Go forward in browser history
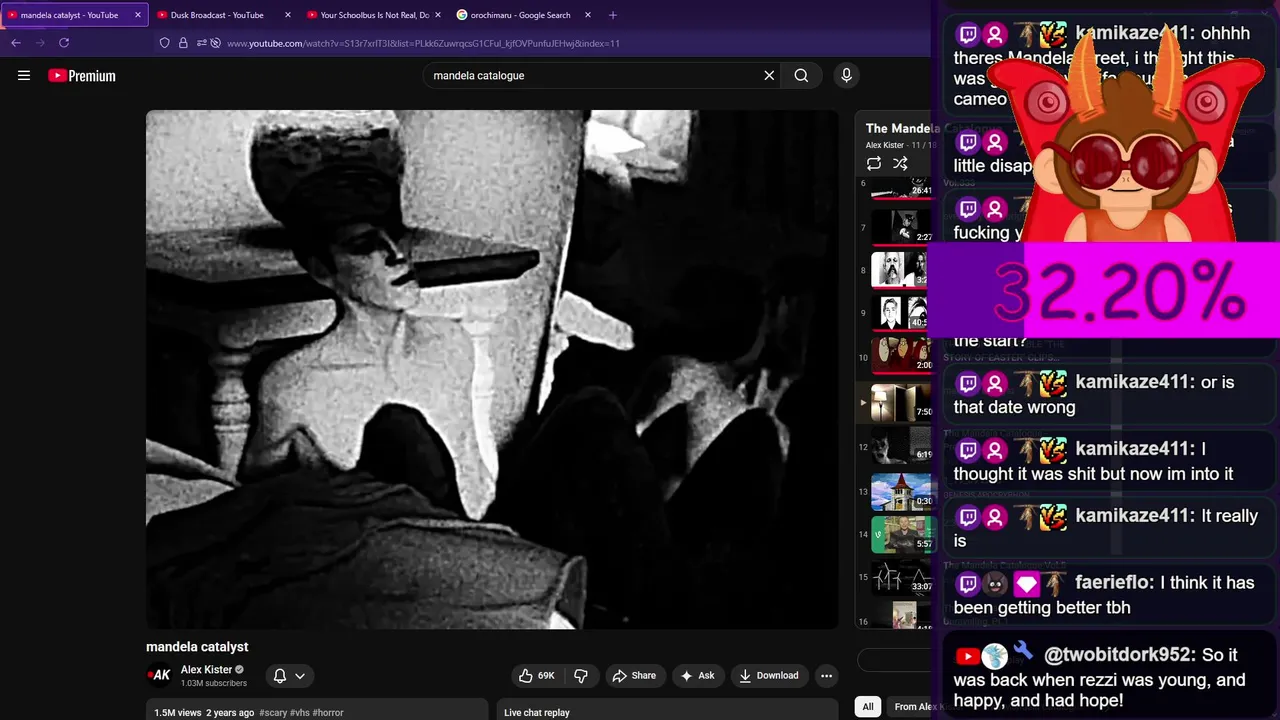This screenshot has width=1280, height=720. tap(40, 43)
